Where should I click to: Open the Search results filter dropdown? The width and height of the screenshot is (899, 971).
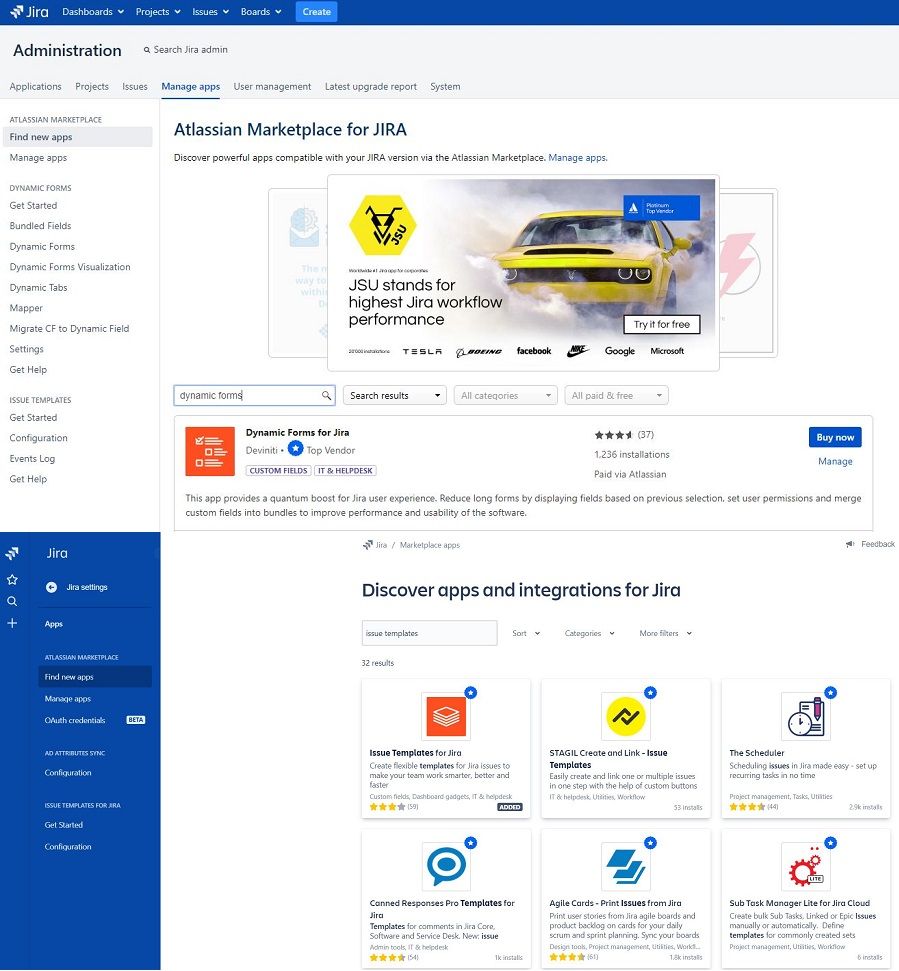click(x=395, y=396)
